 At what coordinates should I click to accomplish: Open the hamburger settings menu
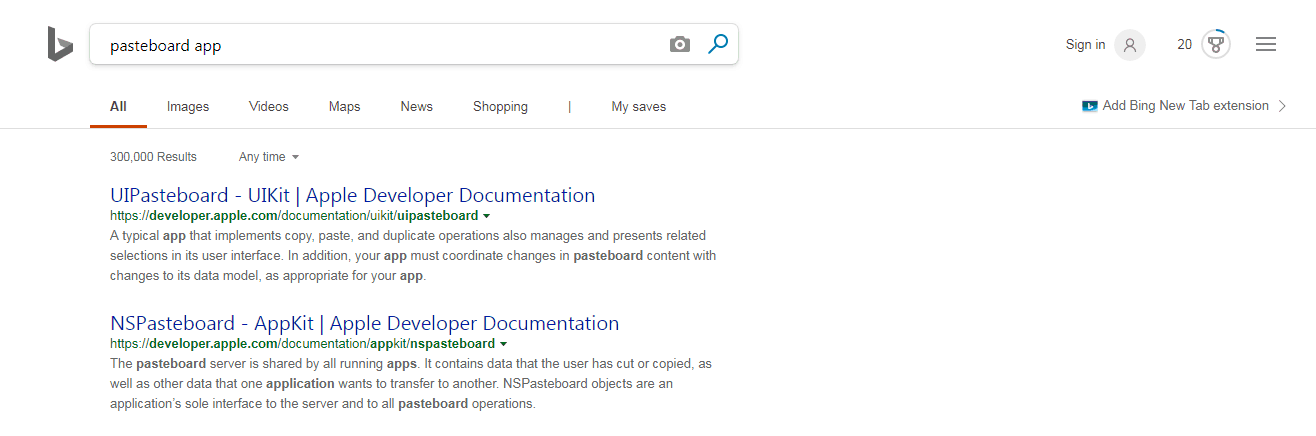[x=1266, y=44]
